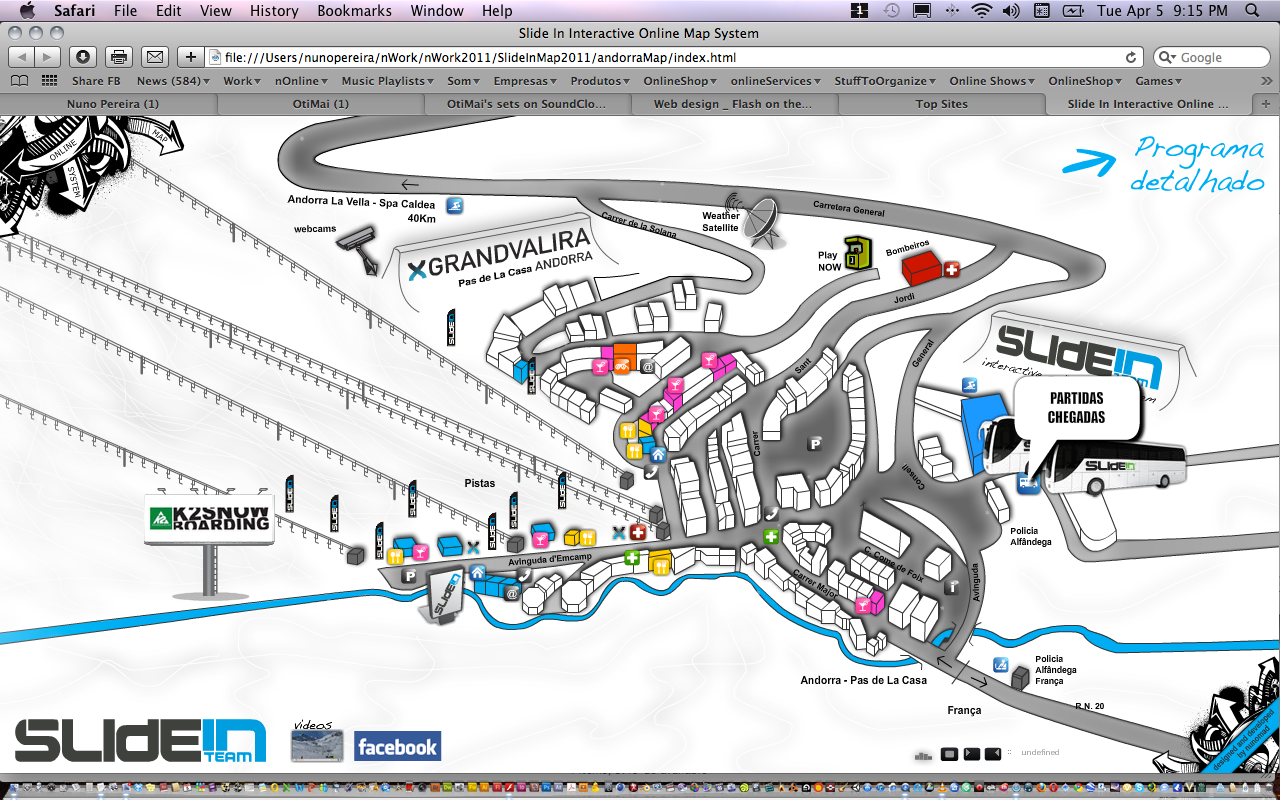
Task: Expand the nOnline bookmarks folder
Action: pyautogui.click(x=301, y=81)
